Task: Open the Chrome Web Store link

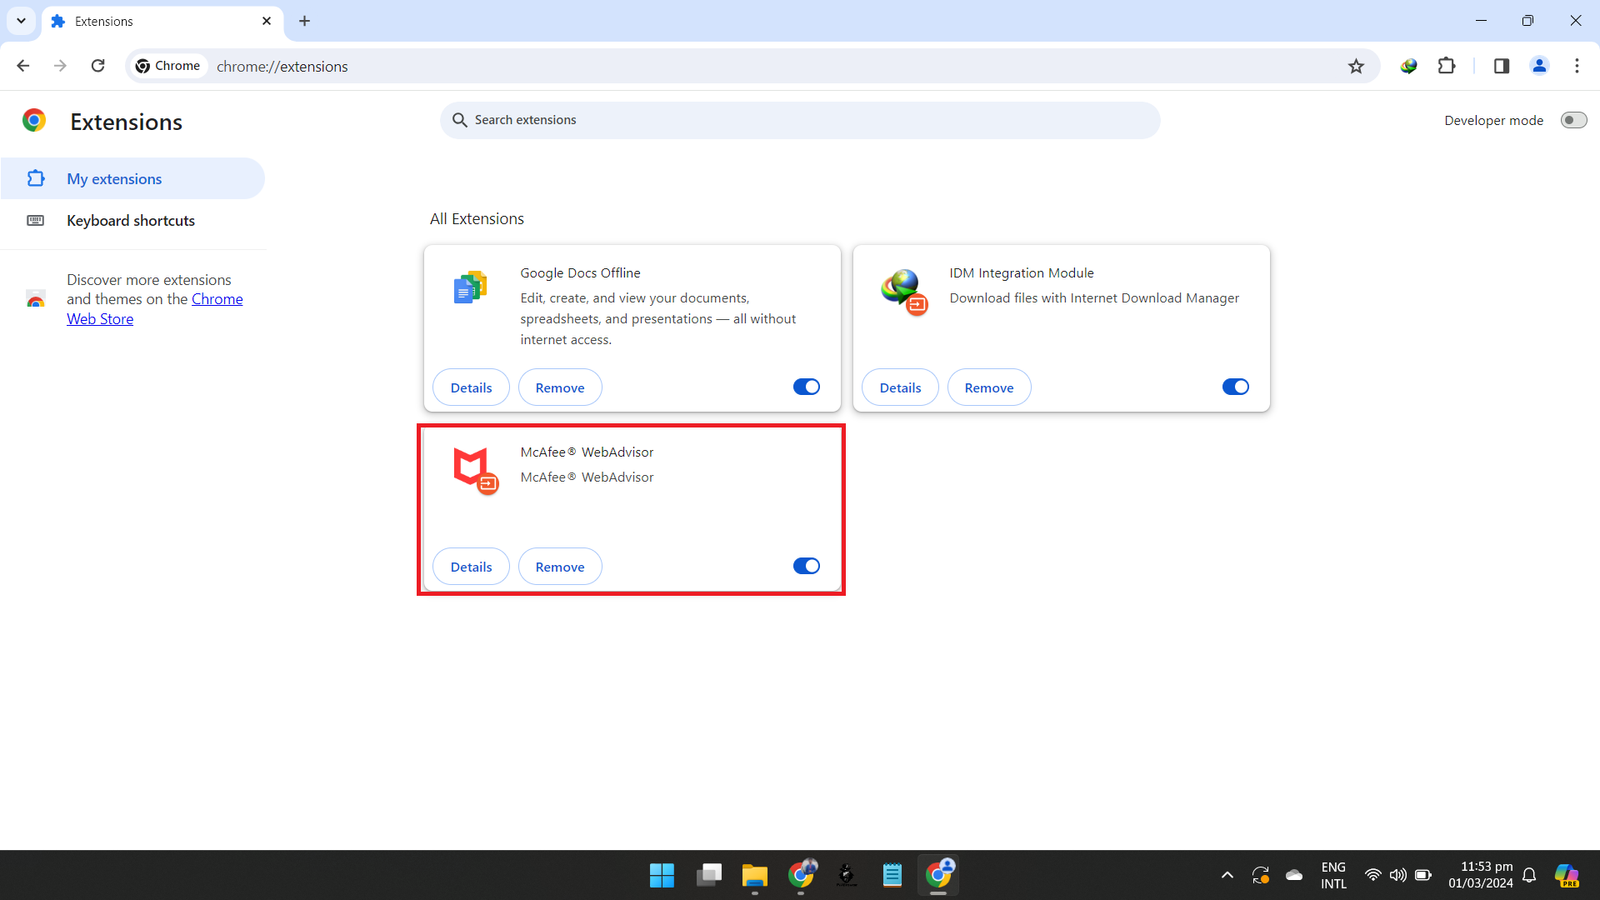Action: [216, 299]
